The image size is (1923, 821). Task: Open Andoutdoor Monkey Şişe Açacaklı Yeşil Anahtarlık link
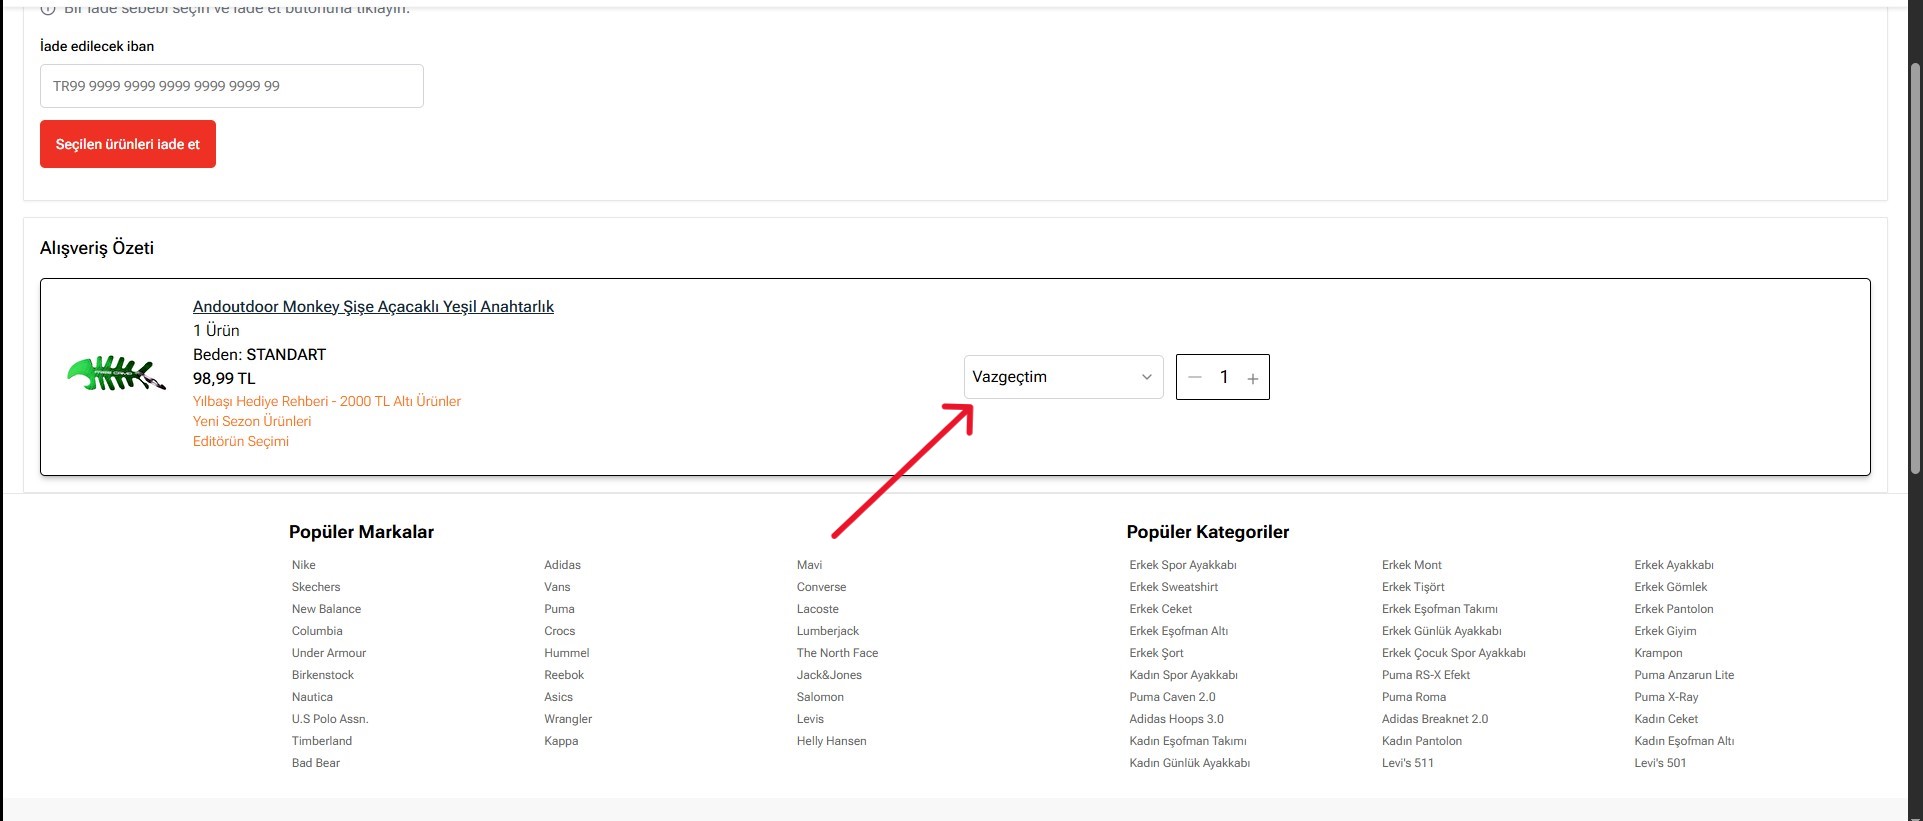373,306
